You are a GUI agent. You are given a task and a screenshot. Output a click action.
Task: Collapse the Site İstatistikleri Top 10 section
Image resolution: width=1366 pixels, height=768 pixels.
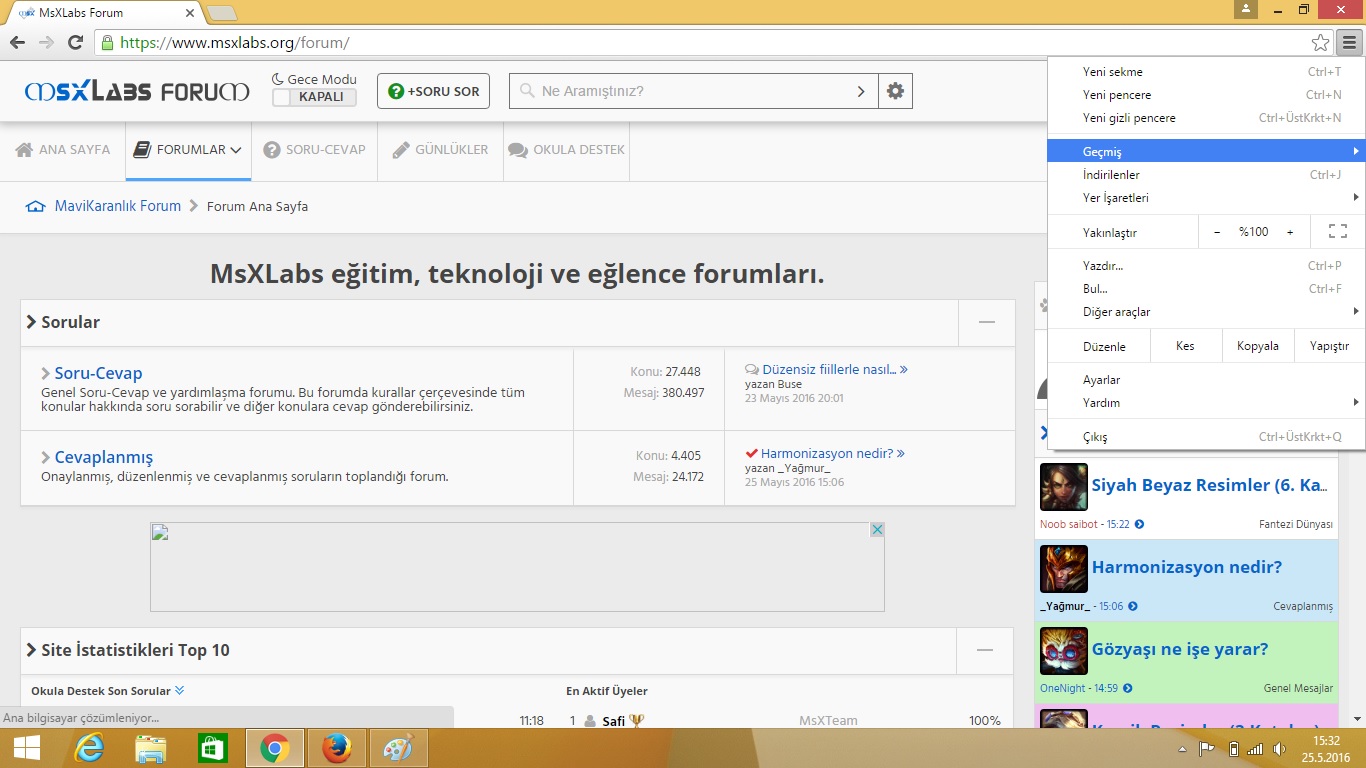[x=985, y=650]
